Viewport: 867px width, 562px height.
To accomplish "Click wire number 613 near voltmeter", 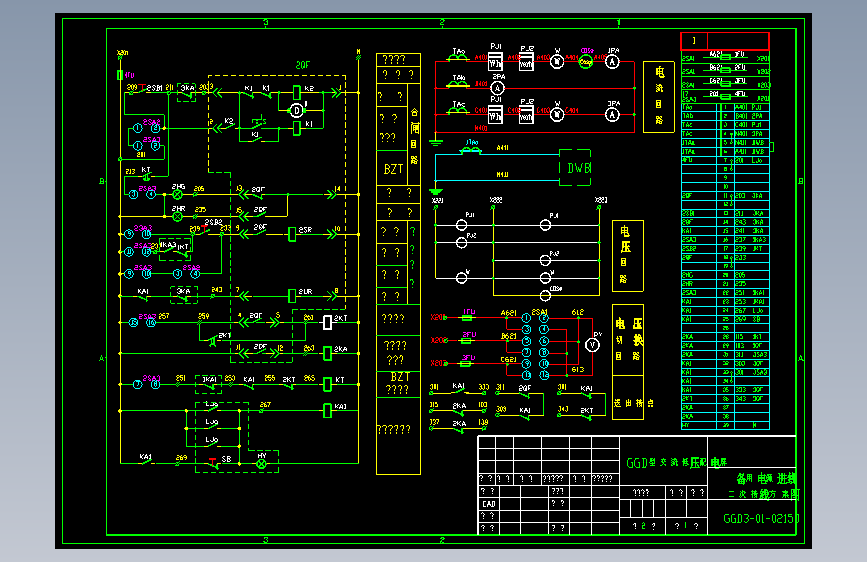I will [577, 370].
